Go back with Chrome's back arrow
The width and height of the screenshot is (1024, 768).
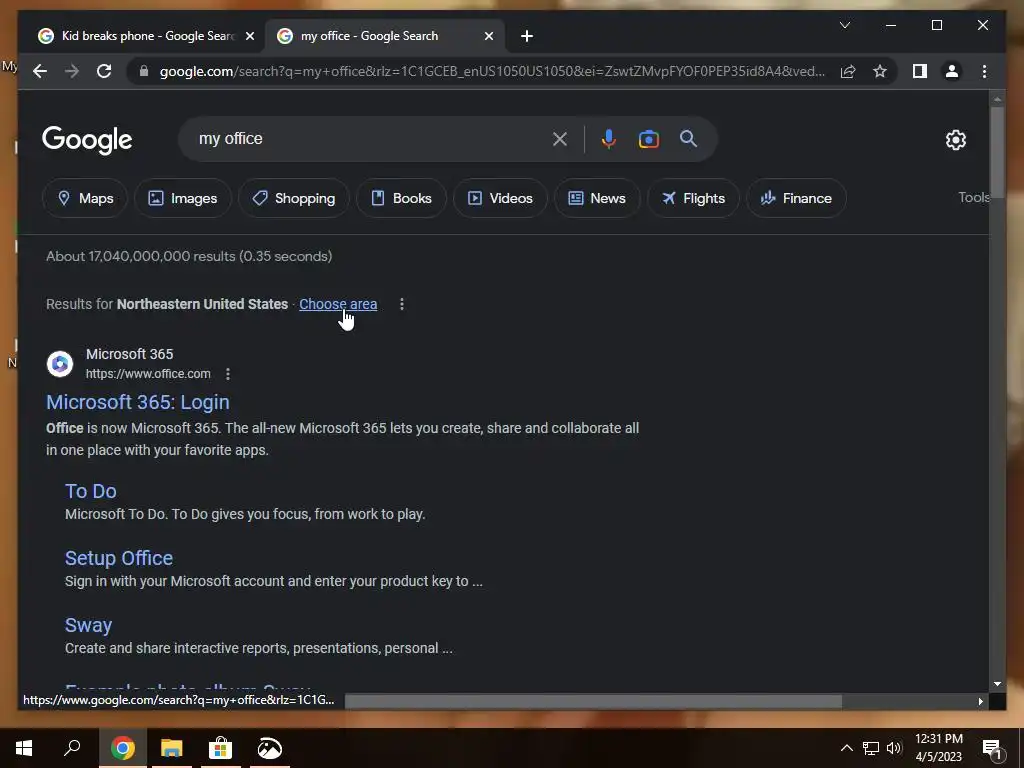pos(40,71)
